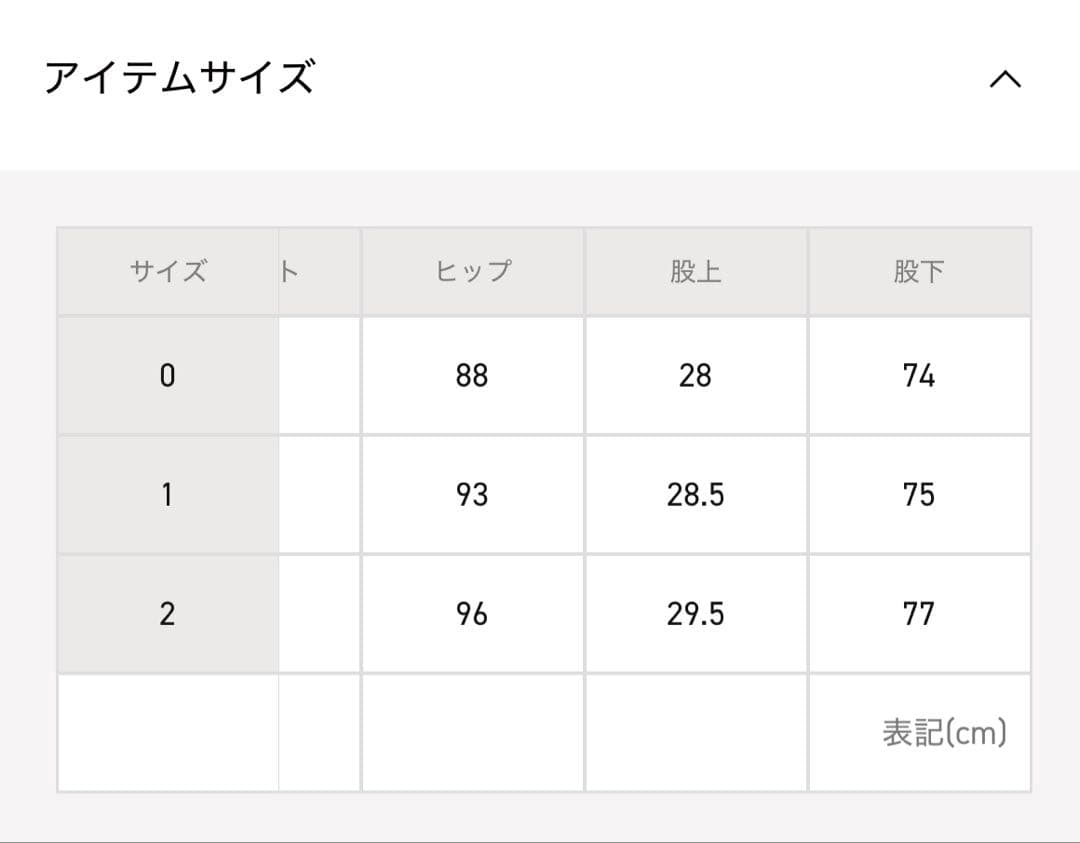The width and height of the screenshot is (1080, 843).
Task: Select the rise value 28.5 cell
Action: coord(696,495)
